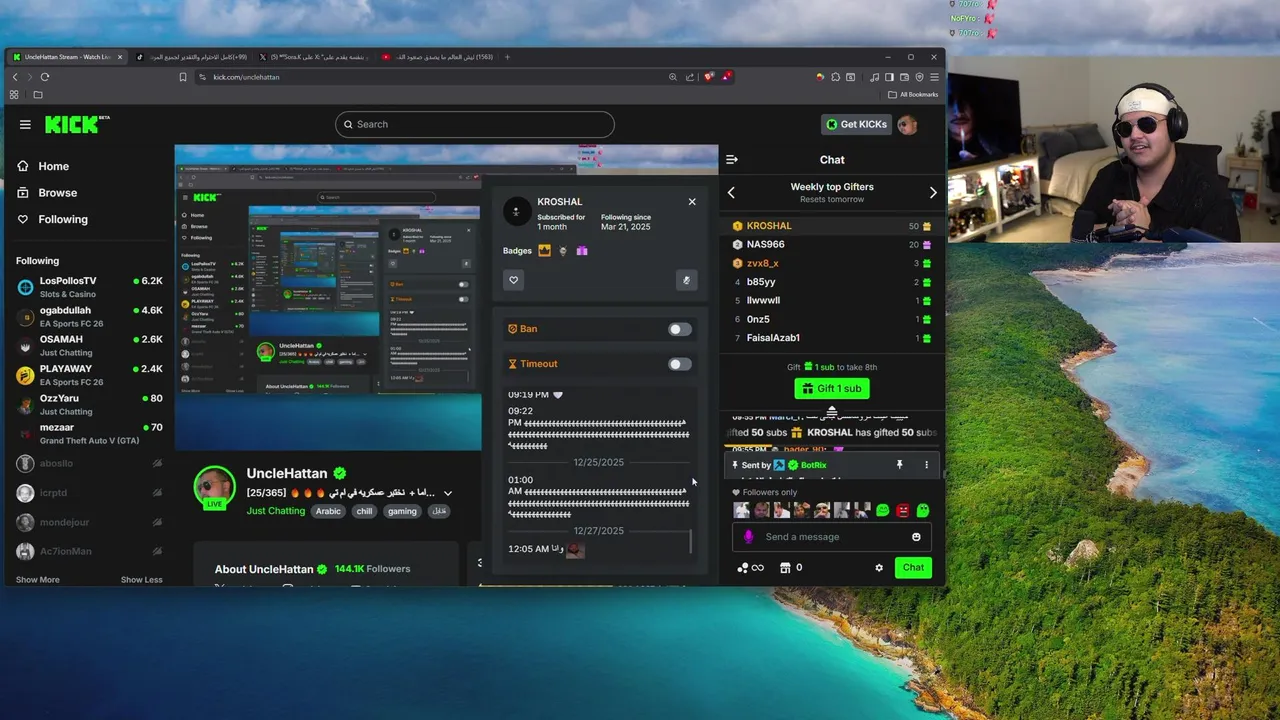Switch to the UncleHattan Stream browser tab
The image size is (1280, 720).
tap(67, 57)
